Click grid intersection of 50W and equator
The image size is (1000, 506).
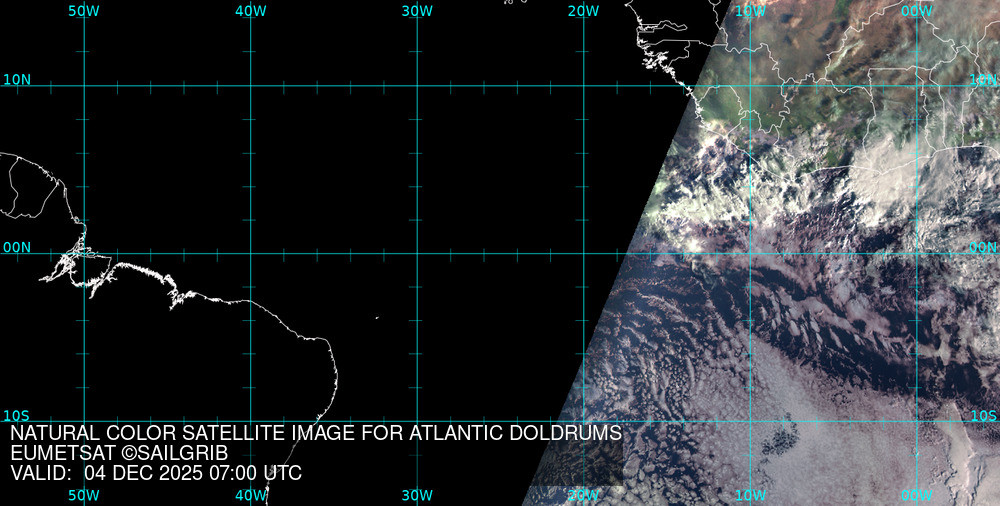[x=84, y=253]
